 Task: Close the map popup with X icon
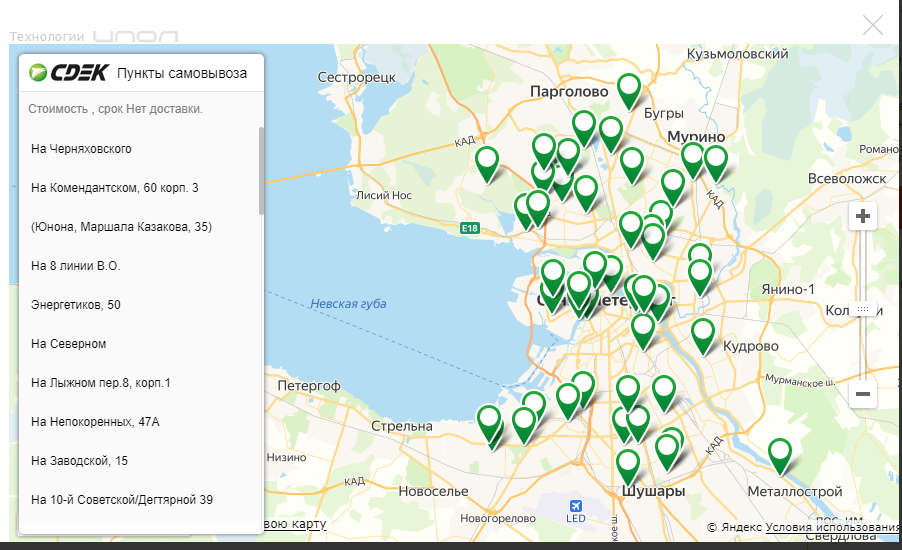873,25
